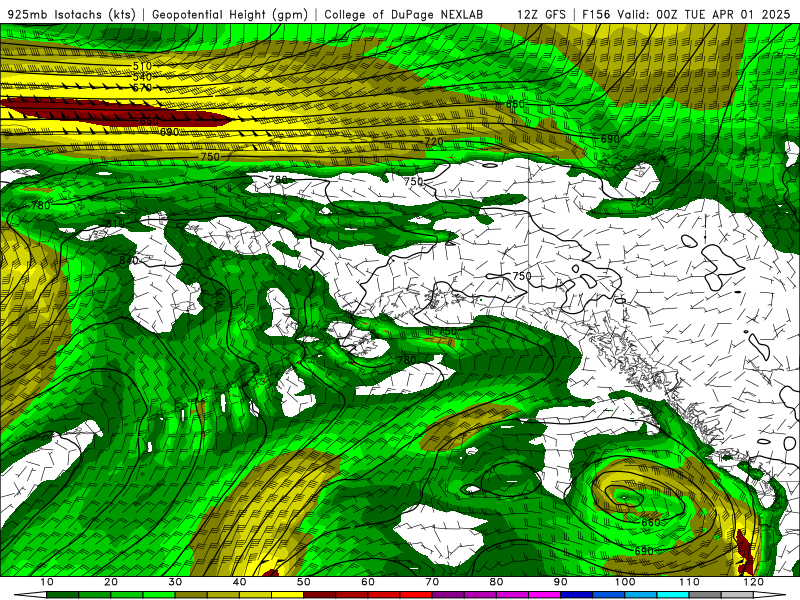
Task: Click the '510' height contour label
Action: (142, 66)
